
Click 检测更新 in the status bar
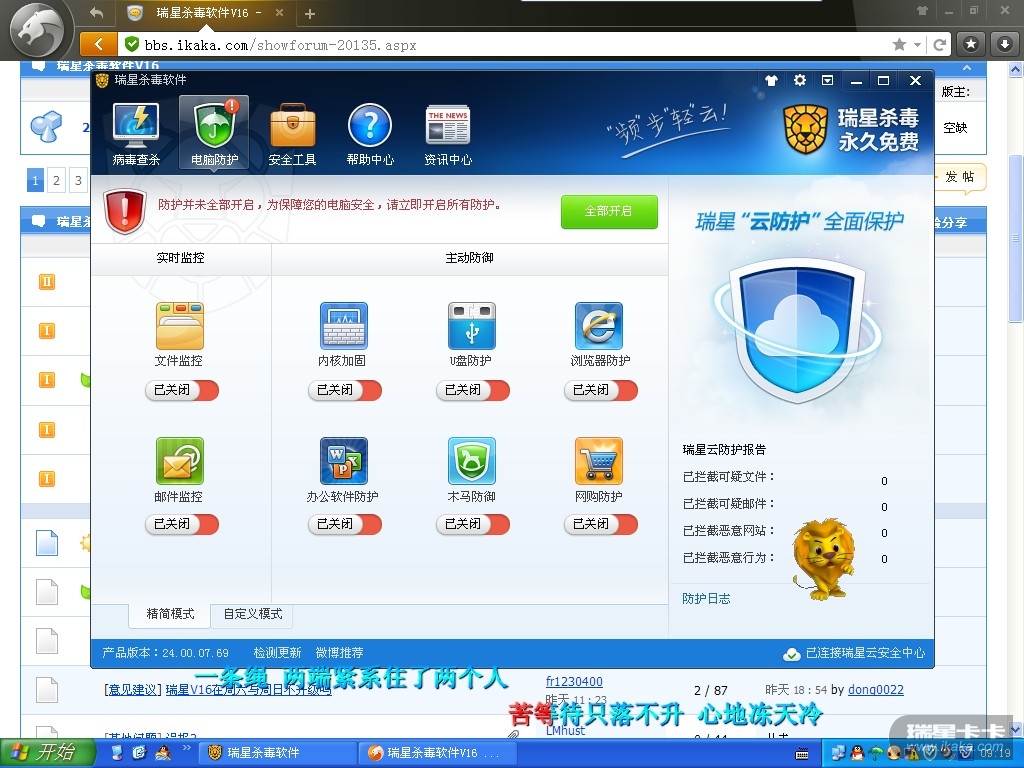pos(277,652)
